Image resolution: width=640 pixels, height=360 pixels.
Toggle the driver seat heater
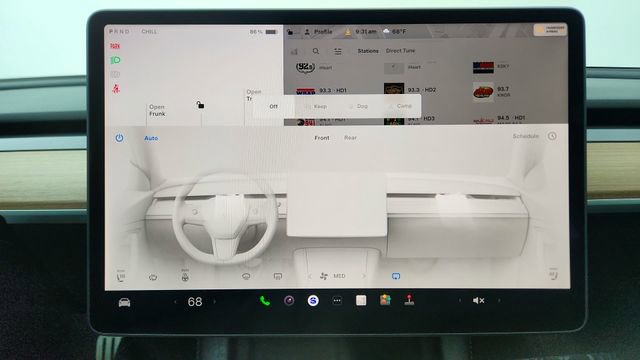[x=121, y=276]
